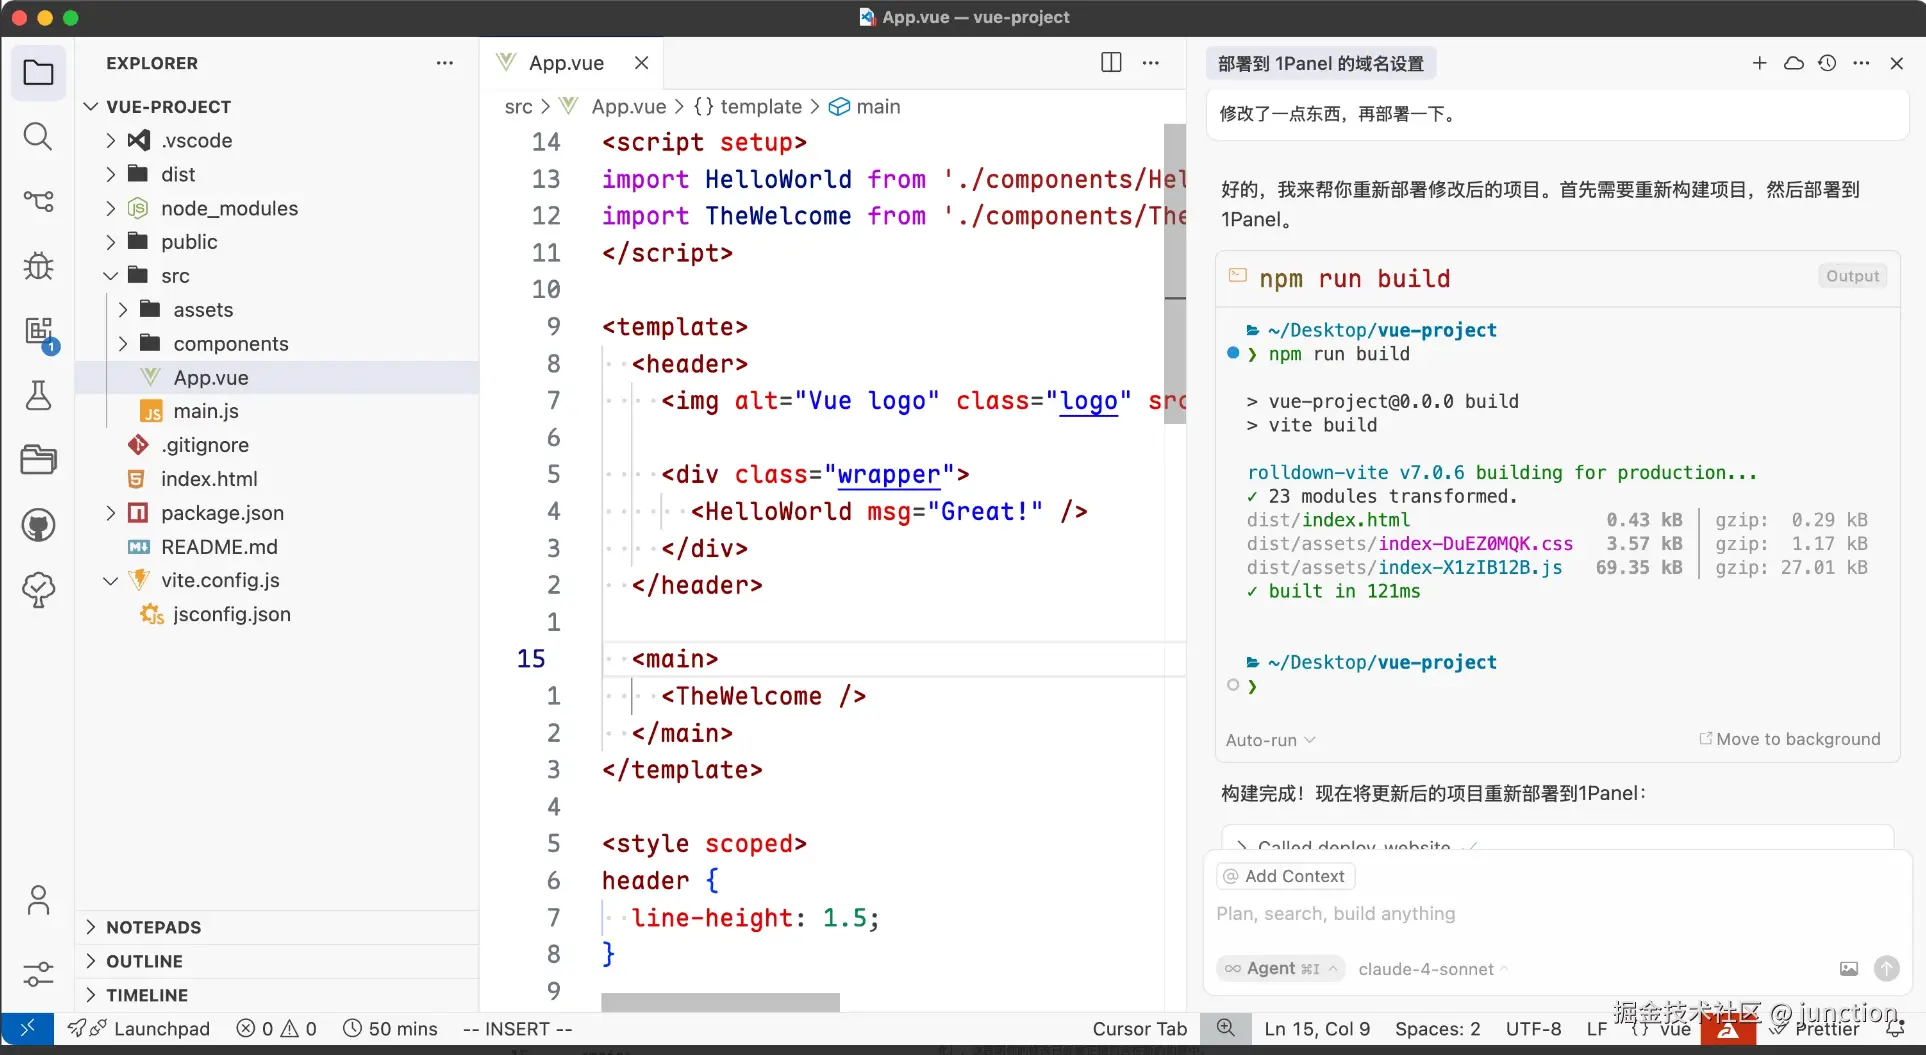Expand the TIMELINE section
The image size is (1926, 1055).
click(x=278, y=995)
